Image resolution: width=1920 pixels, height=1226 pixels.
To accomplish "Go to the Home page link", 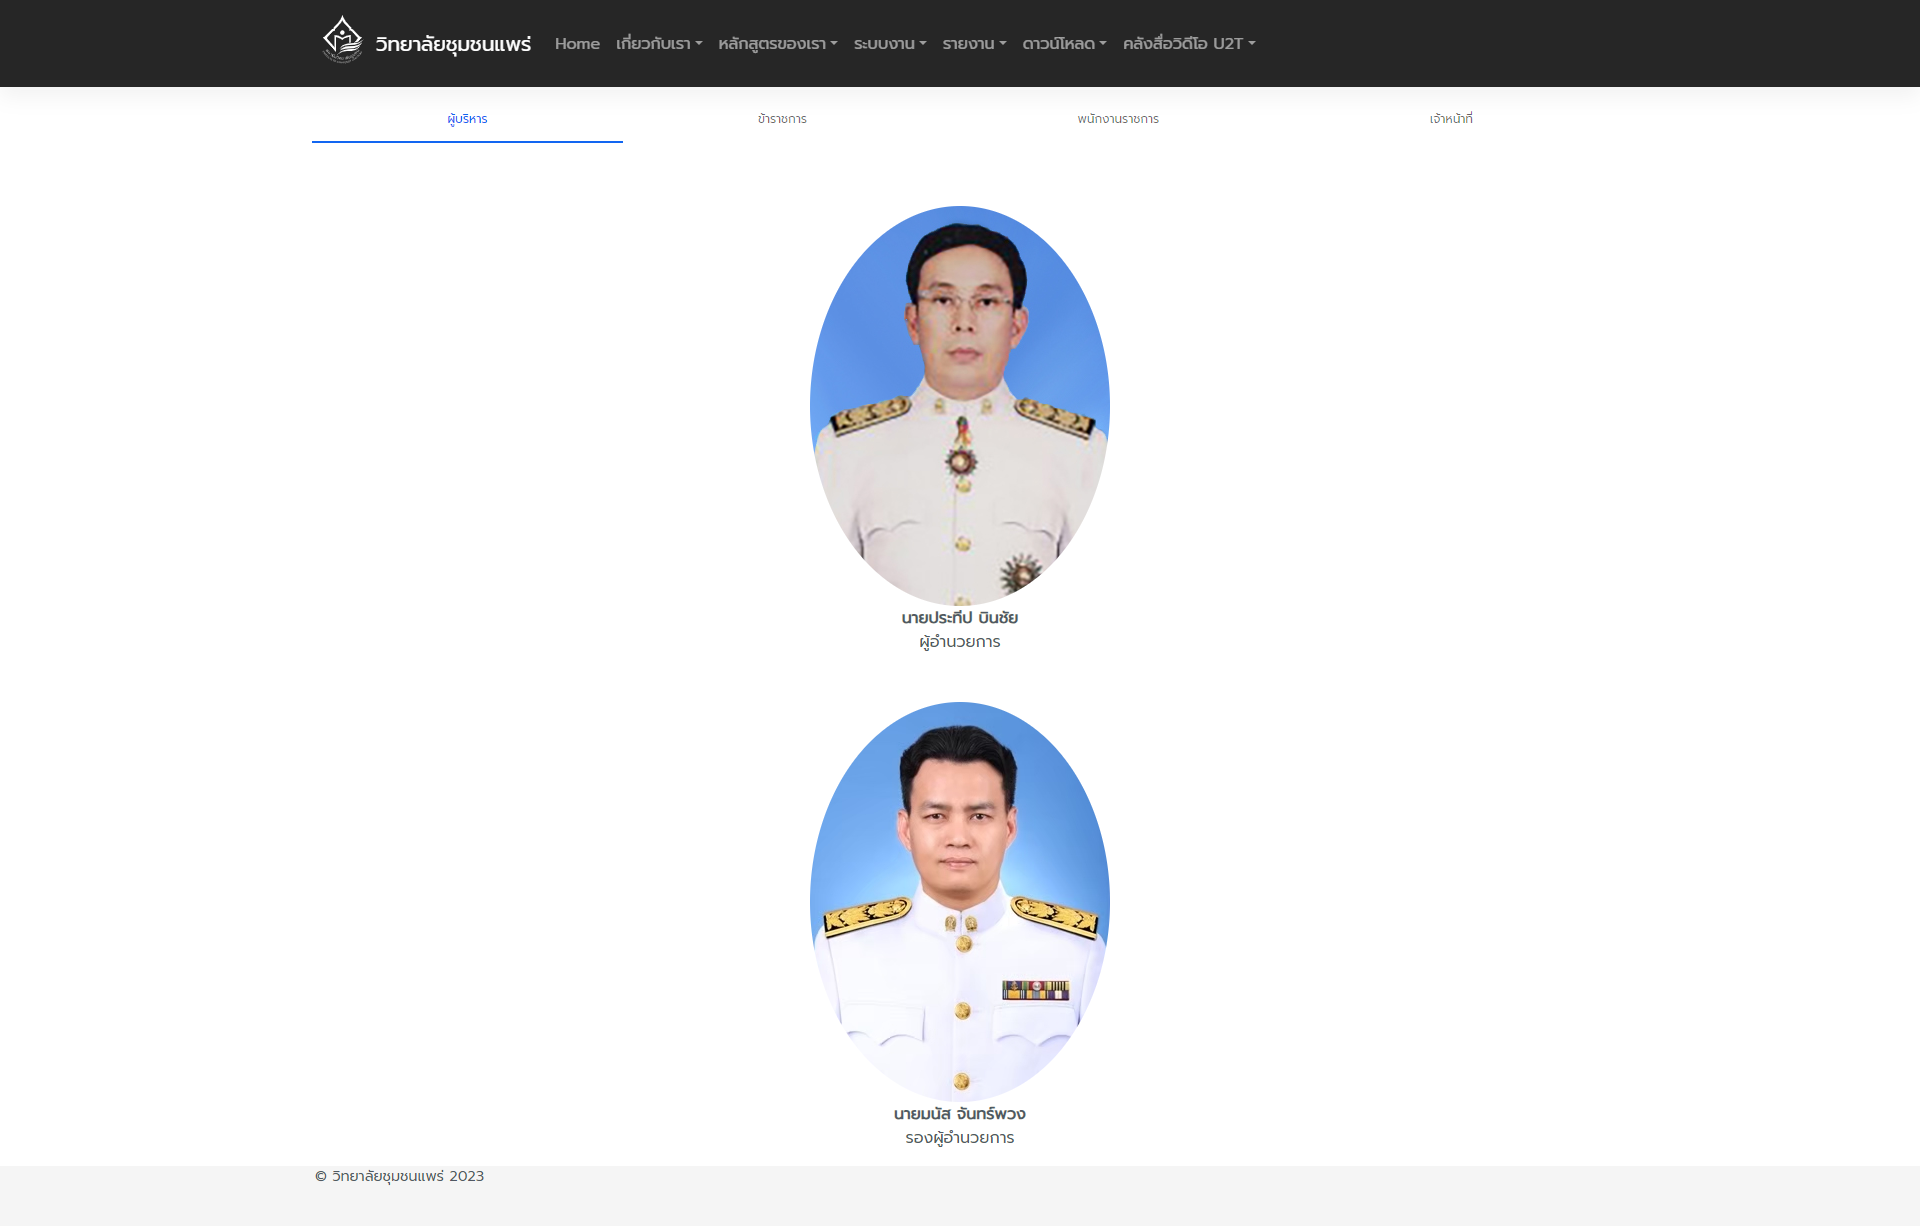I will [x=577, y=44].
